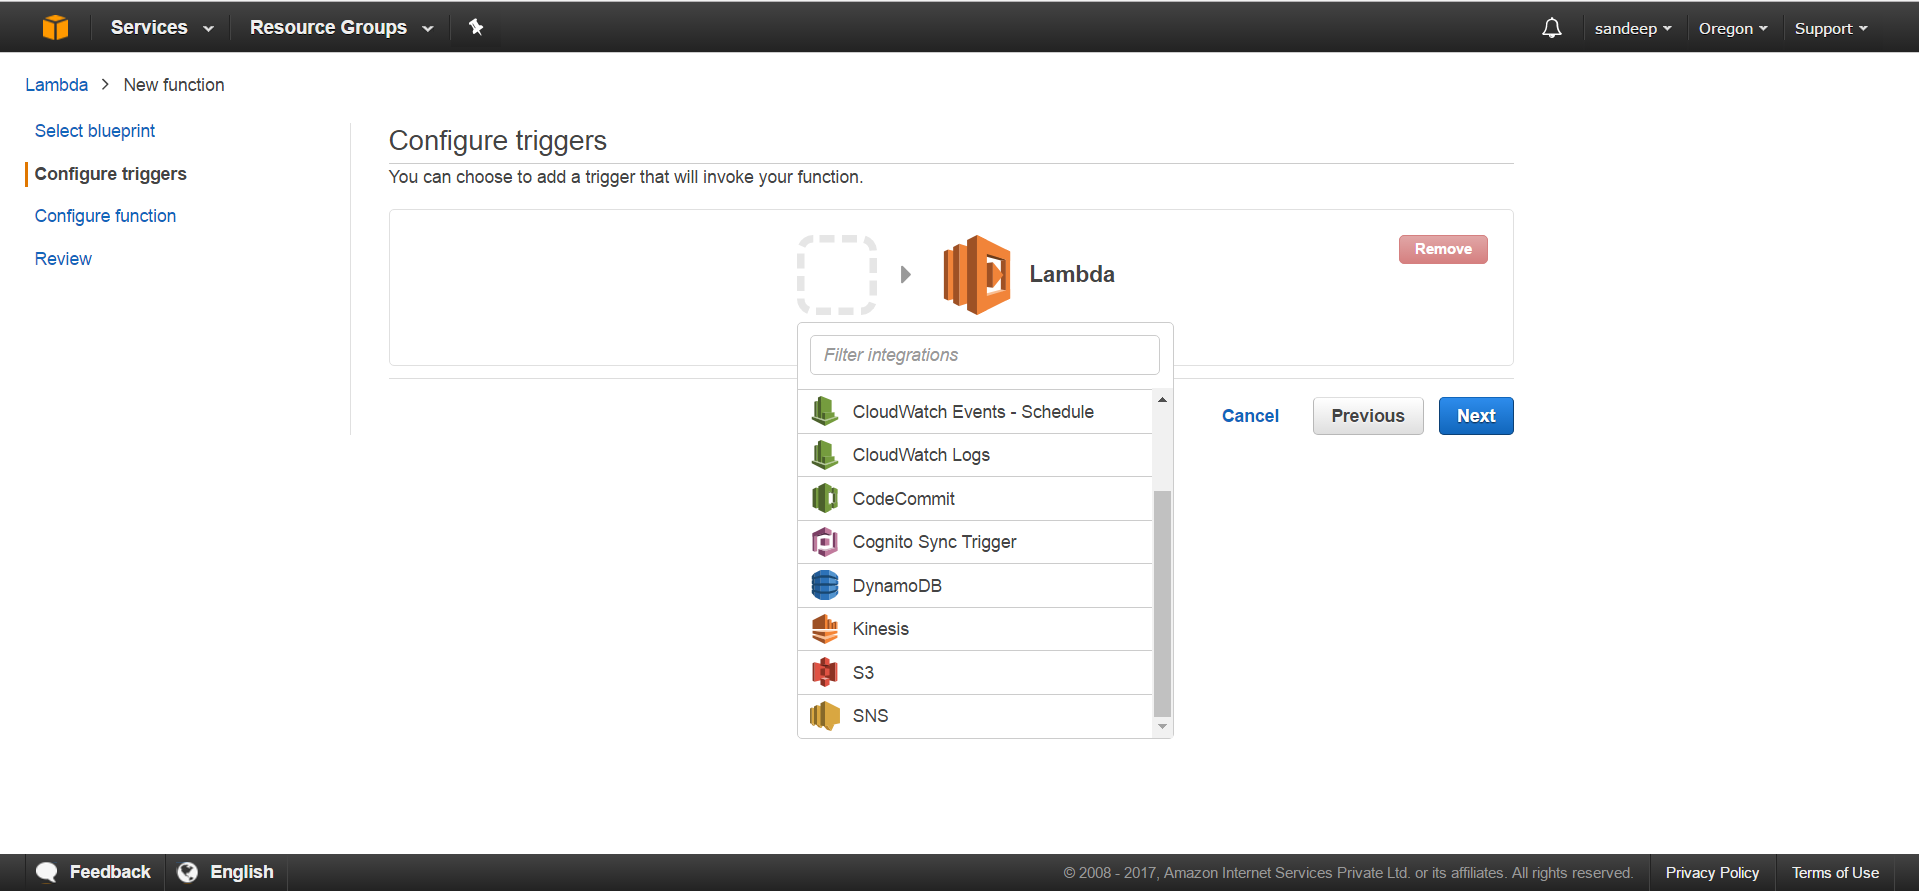Go to the Review step
Screen dimensions: 1919x891
tap(63, 259)
